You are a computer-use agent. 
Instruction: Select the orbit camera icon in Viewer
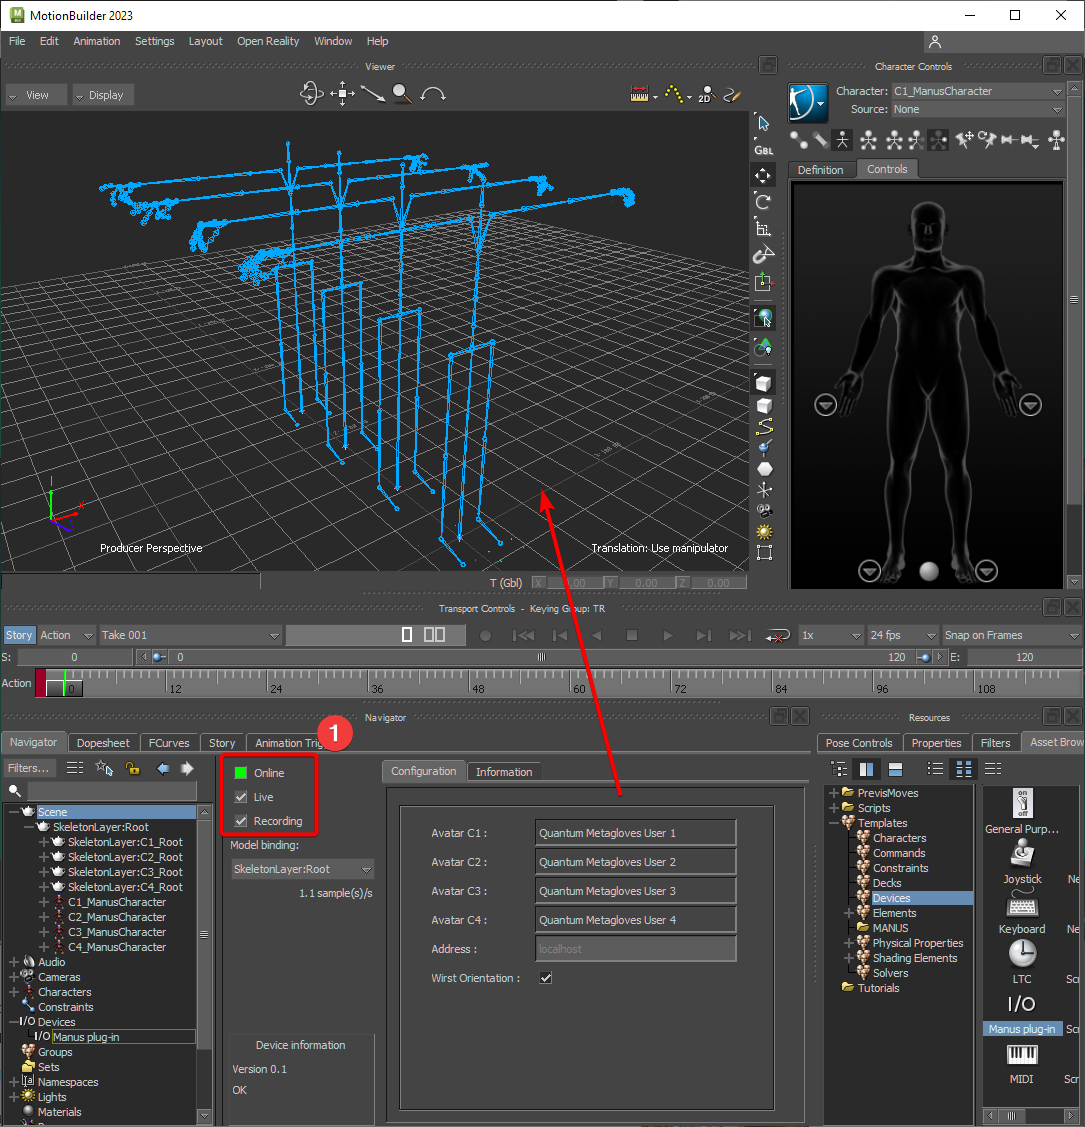tap(312, 94)
